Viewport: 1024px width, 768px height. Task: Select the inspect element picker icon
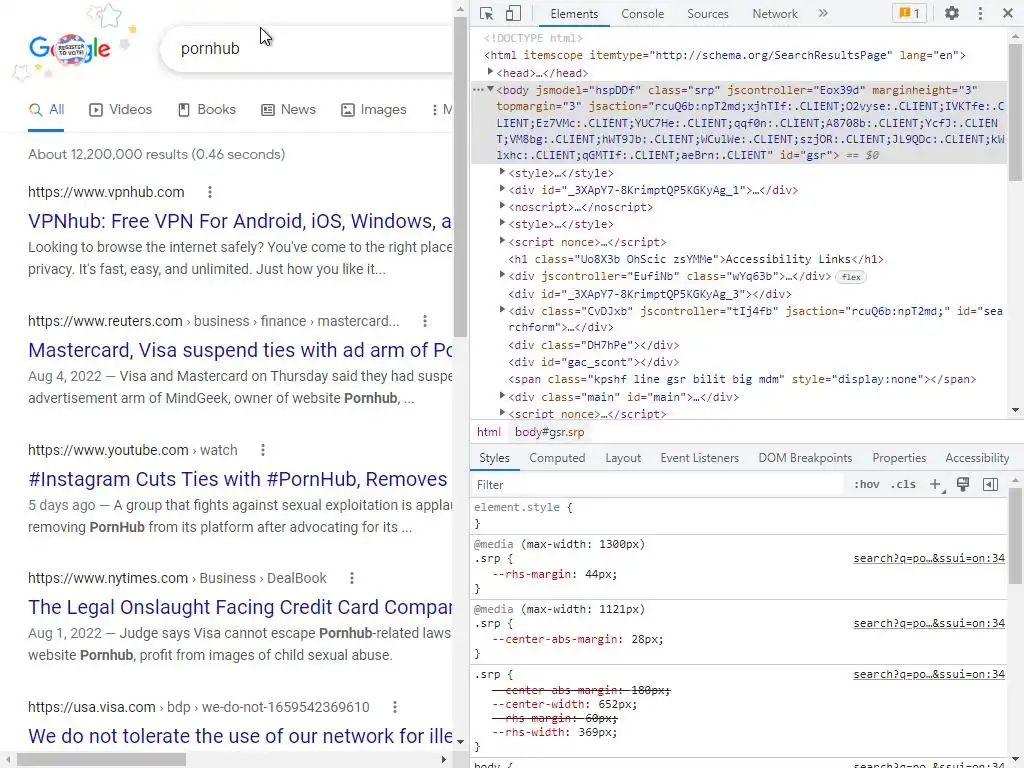point(486,13)
